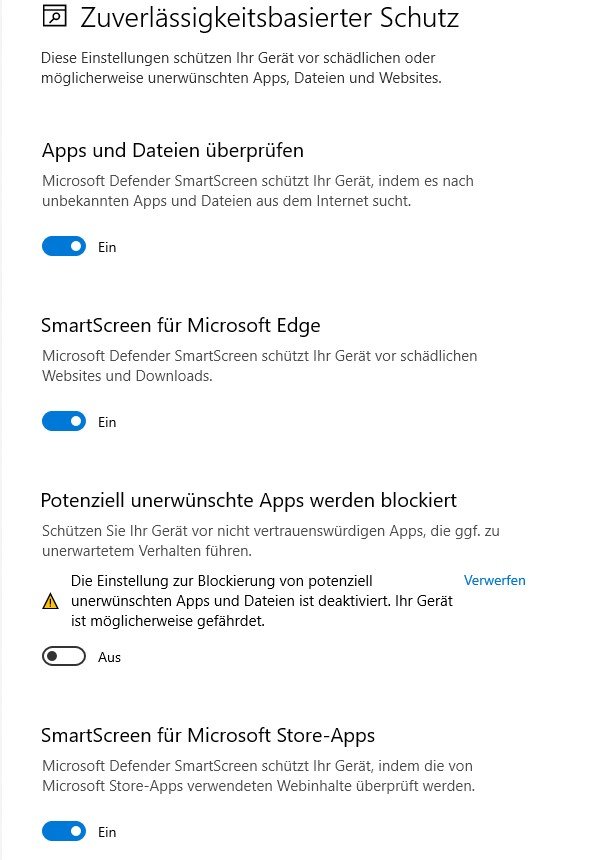Image resolution: width=590 pixels, height=860 pixels.
Task: Click the description under Apps und Dateien überprüfen
Action: pos(258,191)
